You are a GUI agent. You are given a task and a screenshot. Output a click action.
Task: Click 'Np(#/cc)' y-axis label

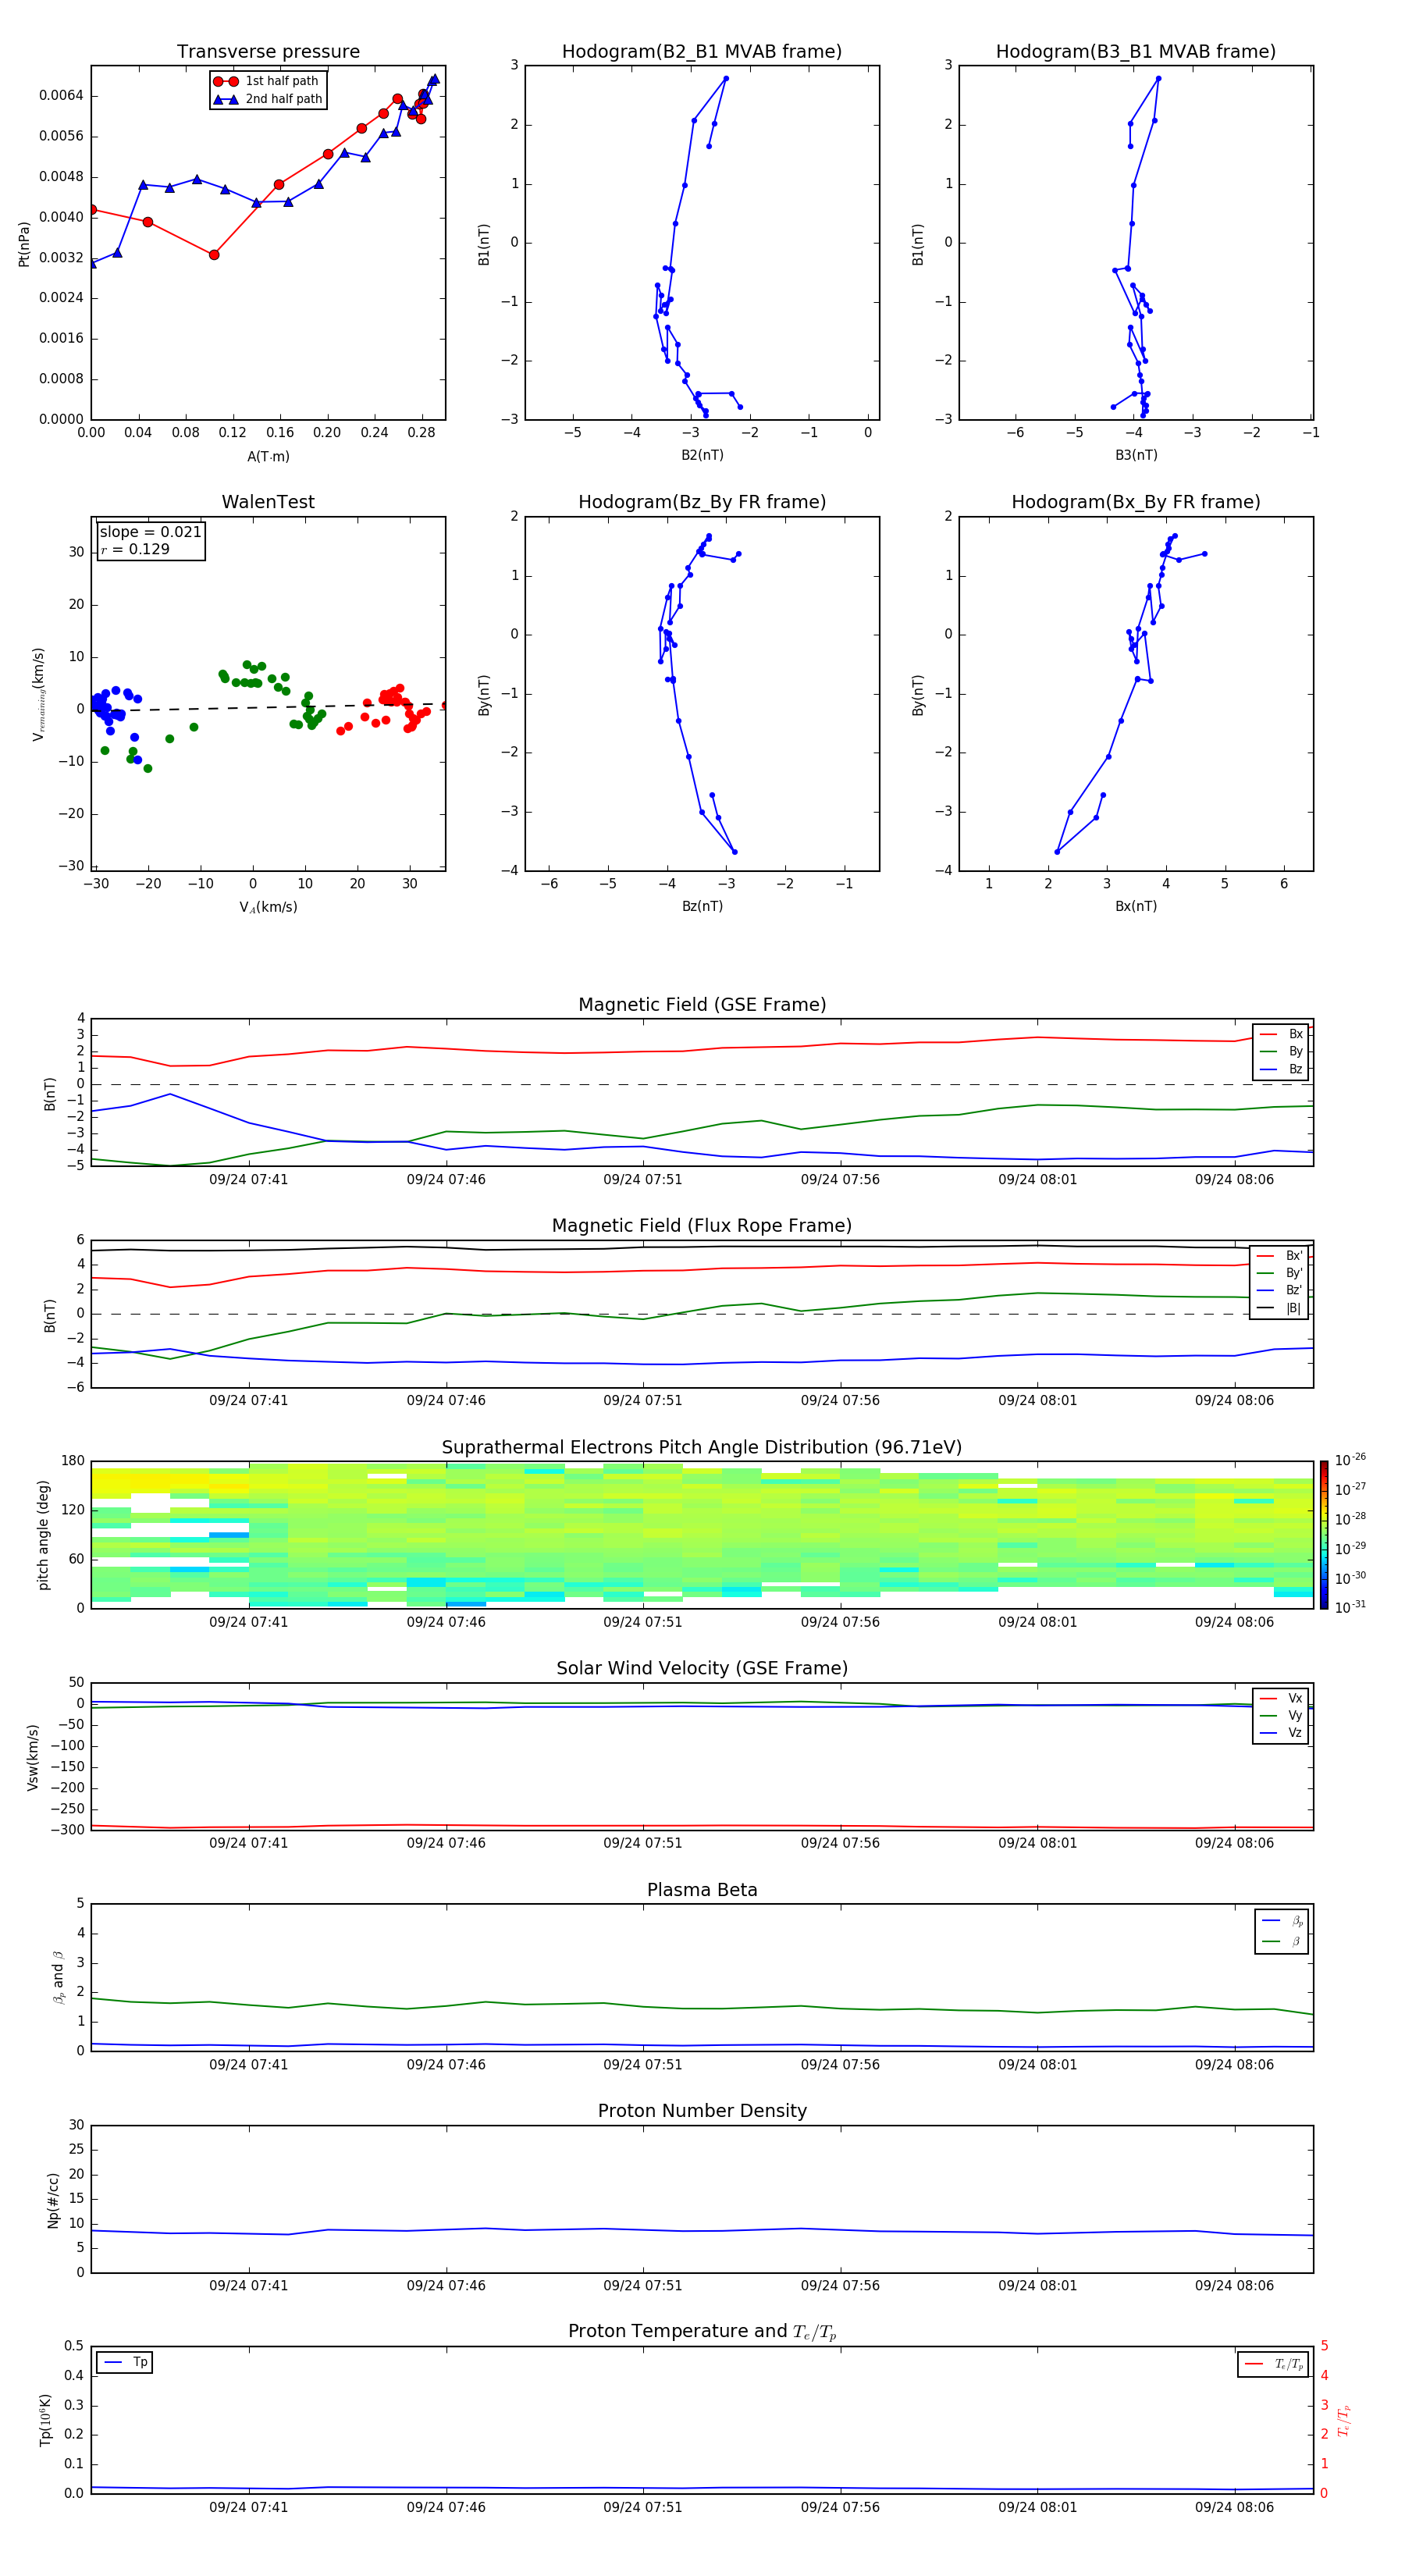pos(53,2199)
